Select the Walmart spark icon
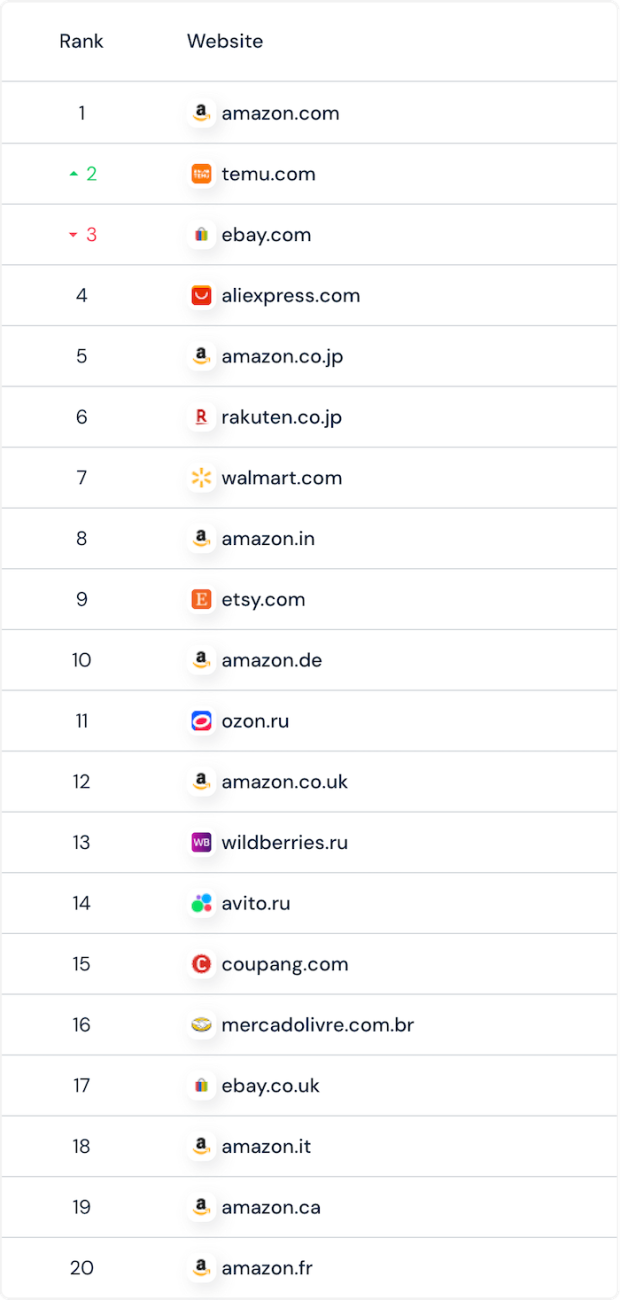 pos(201,477)
